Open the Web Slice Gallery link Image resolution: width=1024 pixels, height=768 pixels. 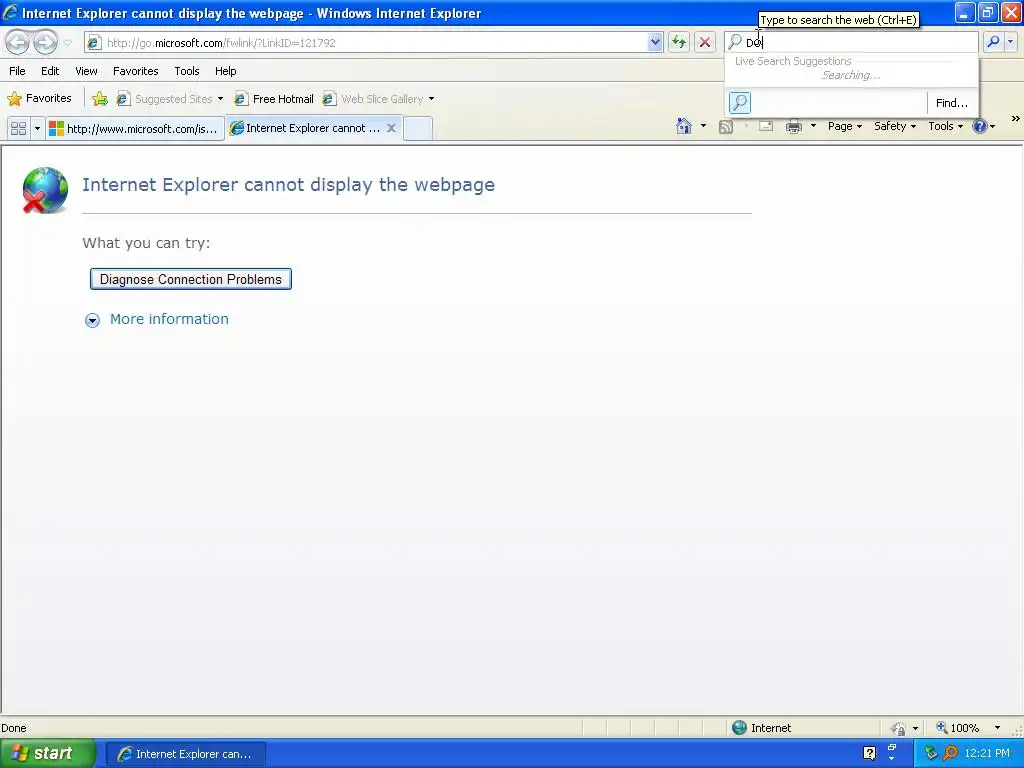point(374,99)
